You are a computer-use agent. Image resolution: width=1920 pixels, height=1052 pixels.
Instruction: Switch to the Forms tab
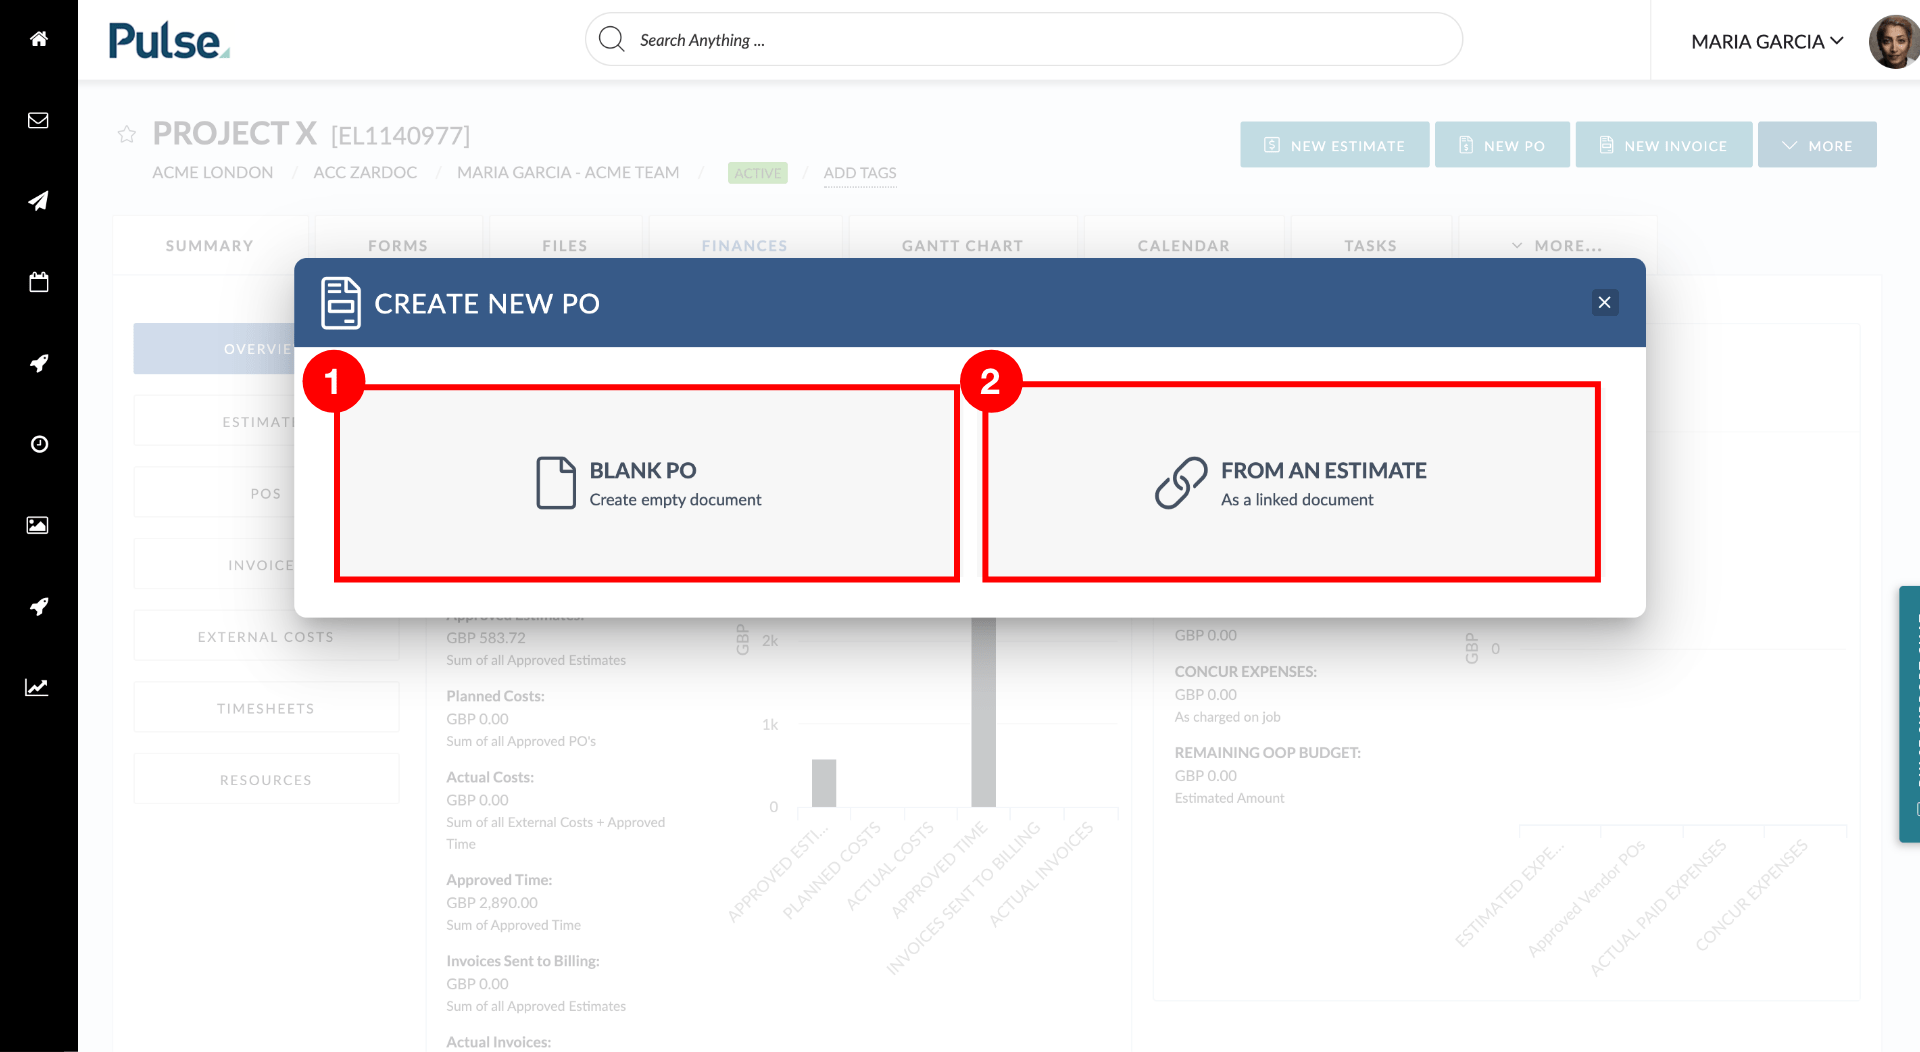(x=398, y=245)
